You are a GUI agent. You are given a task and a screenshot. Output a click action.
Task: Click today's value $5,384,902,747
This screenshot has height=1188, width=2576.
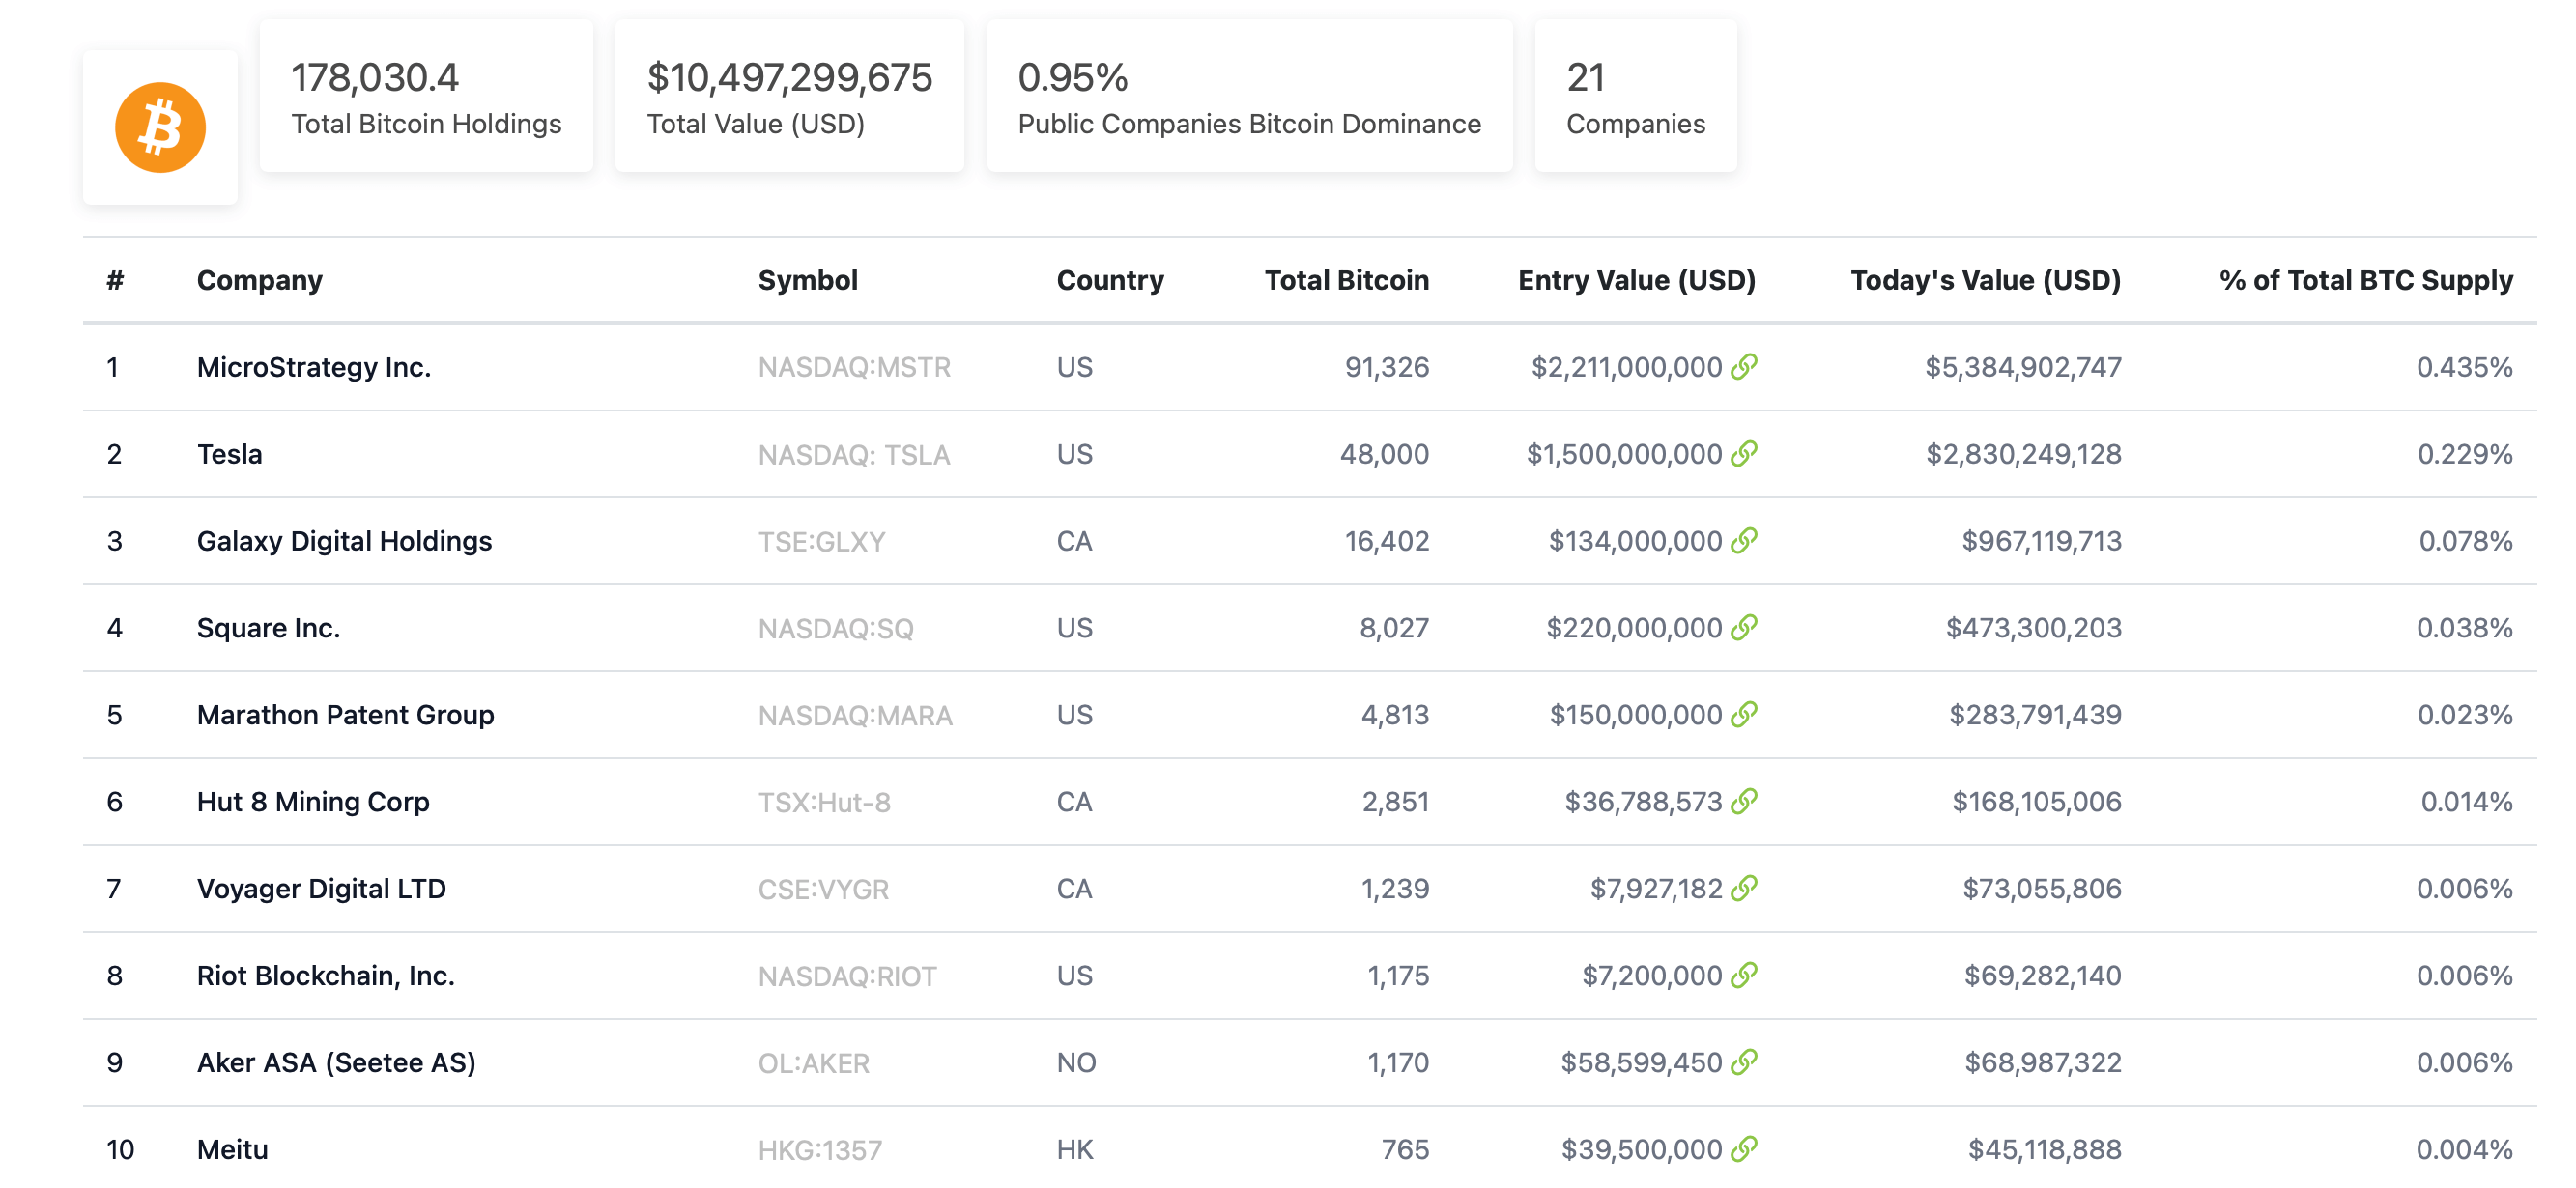pos(2022,367)
